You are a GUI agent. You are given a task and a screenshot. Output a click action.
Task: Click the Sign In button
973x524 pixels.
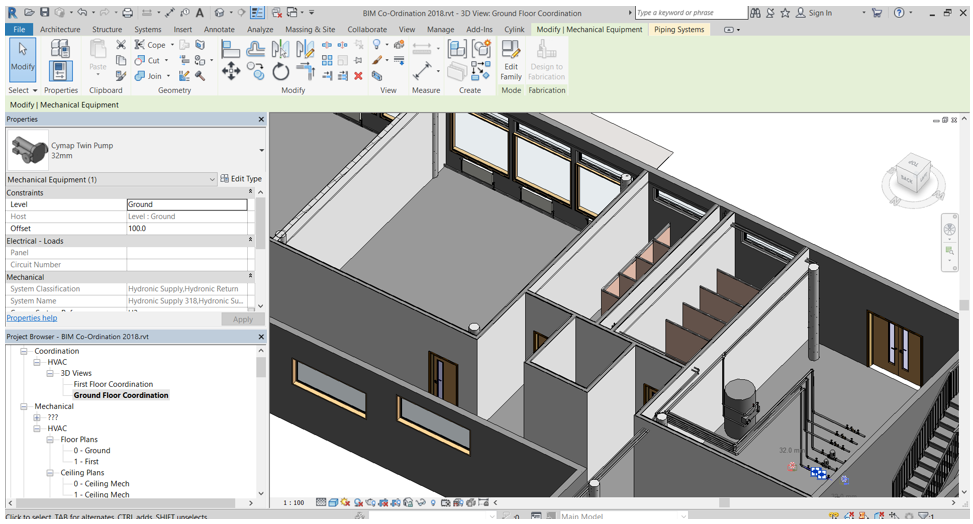click(x=814, y=12)
